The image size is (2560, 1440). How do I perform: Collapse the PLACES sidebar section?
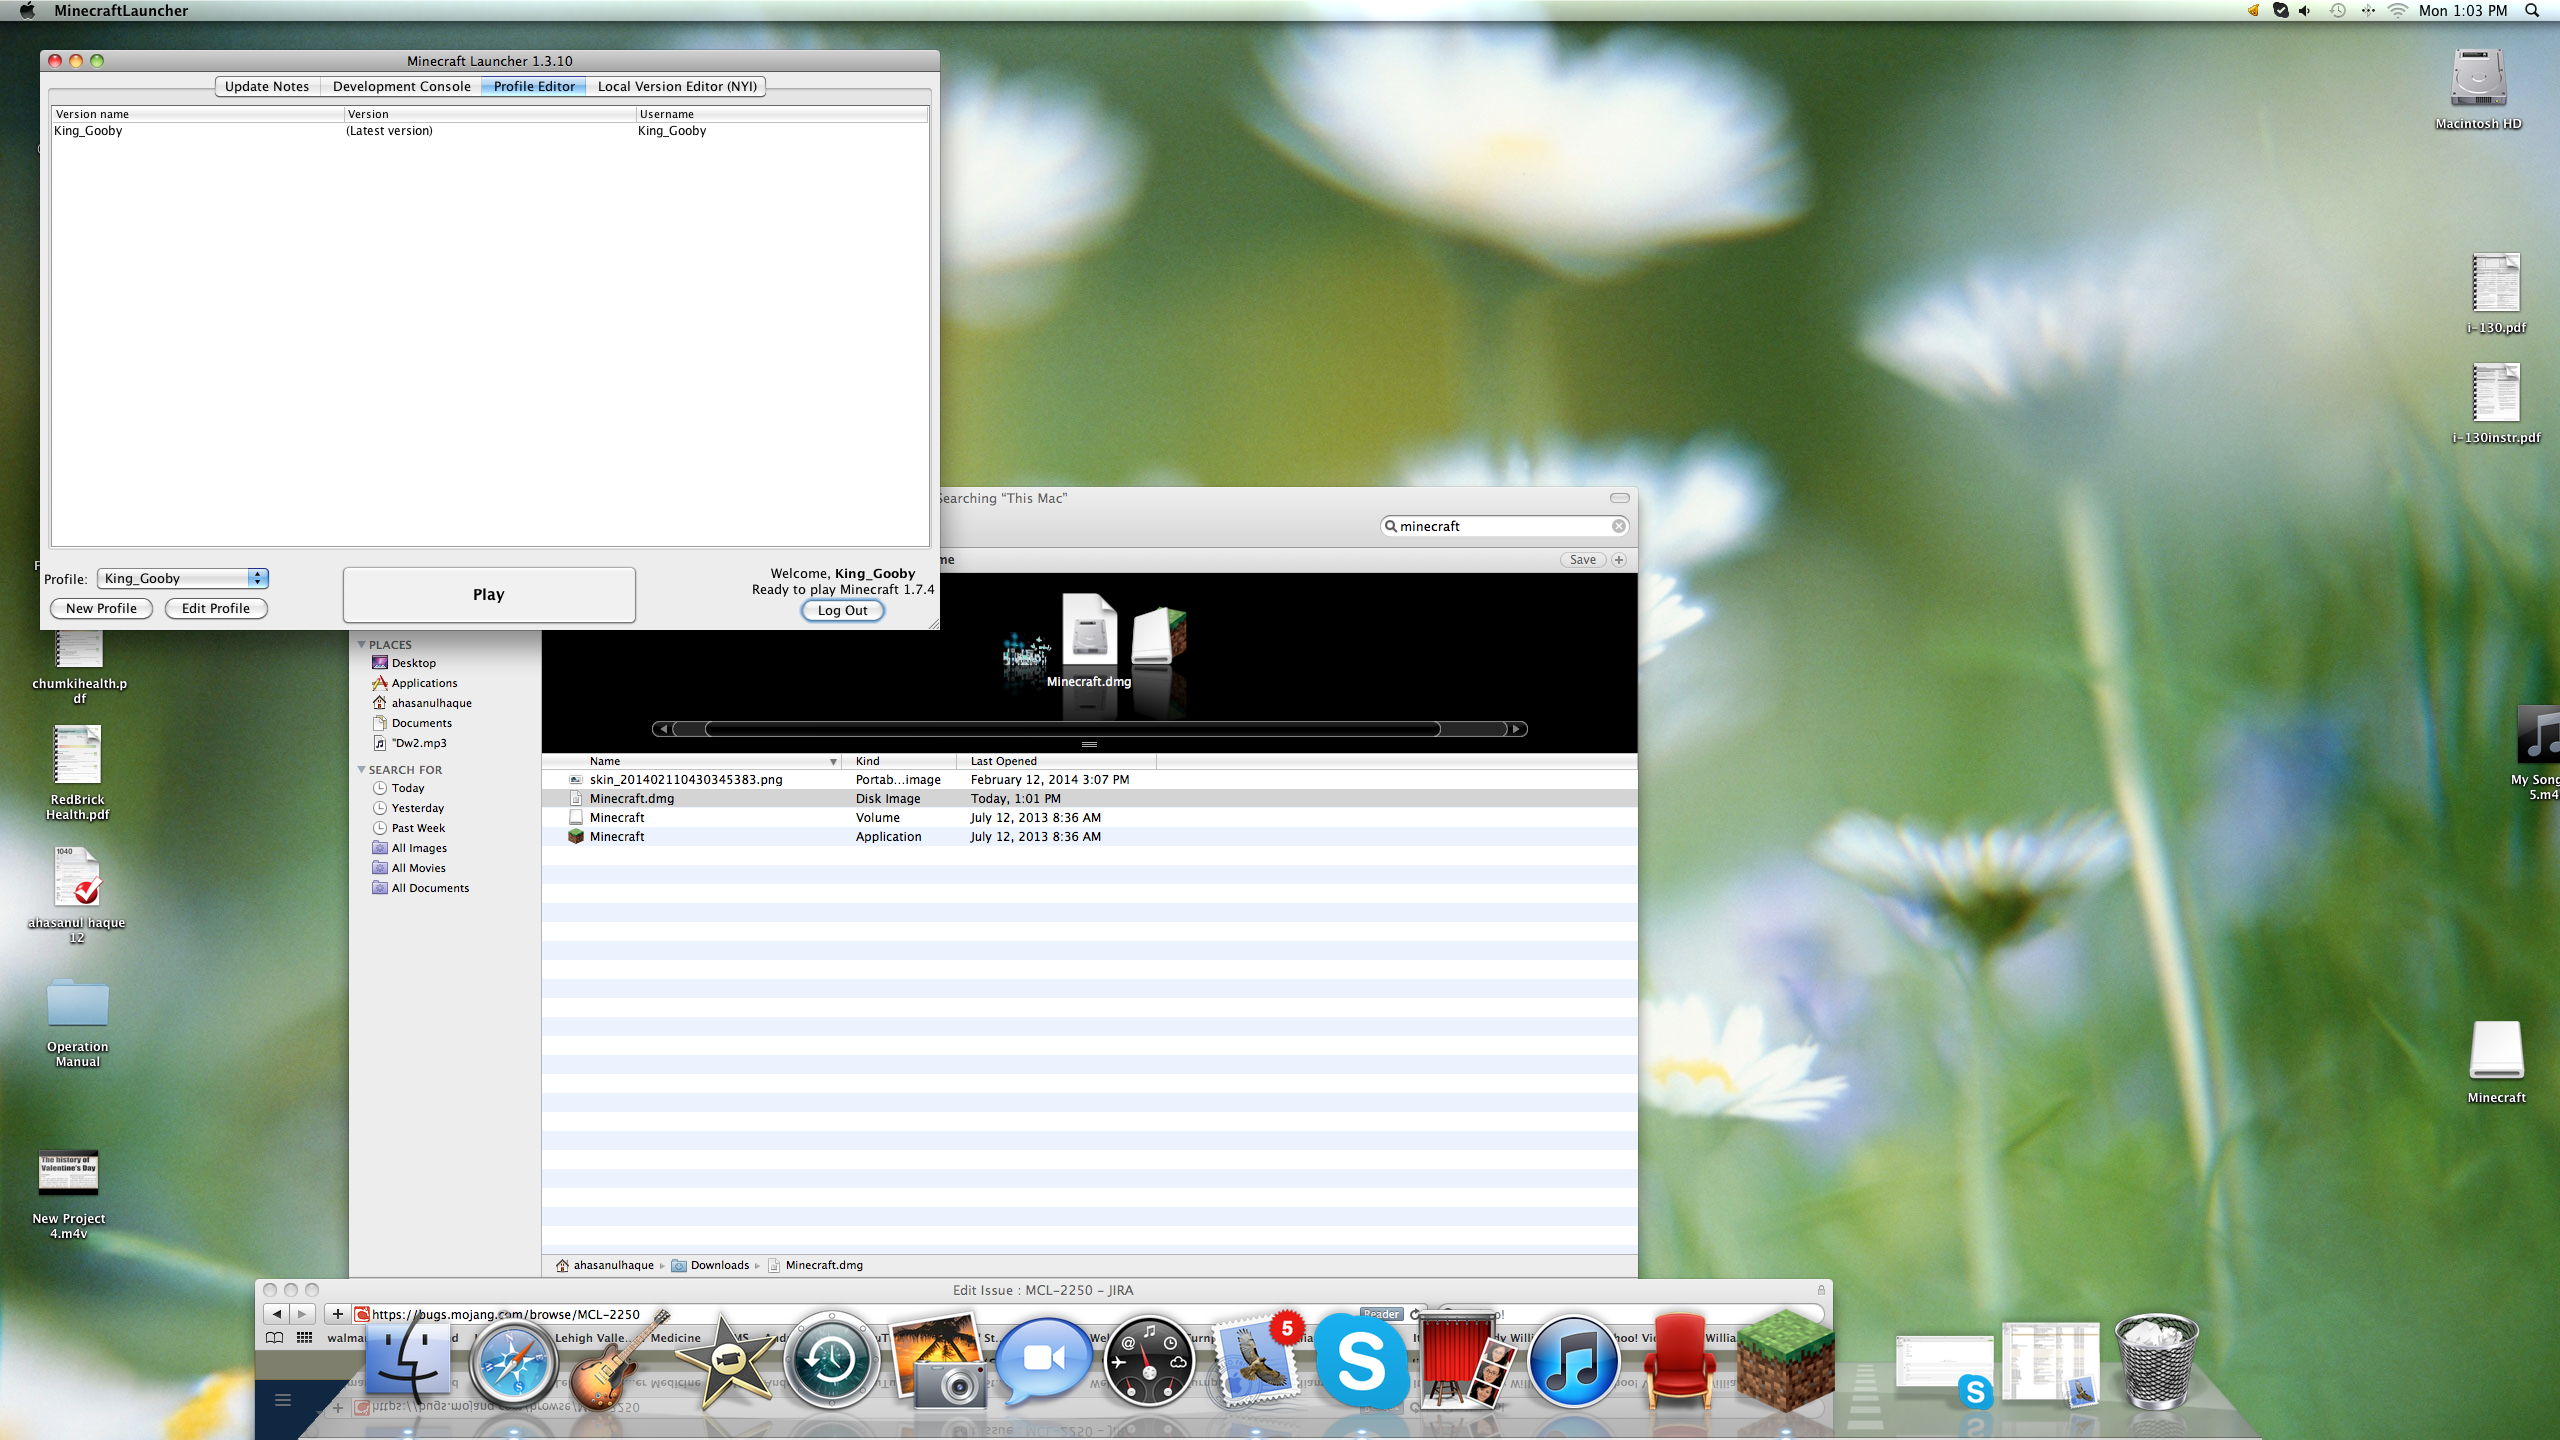[361, 645]
